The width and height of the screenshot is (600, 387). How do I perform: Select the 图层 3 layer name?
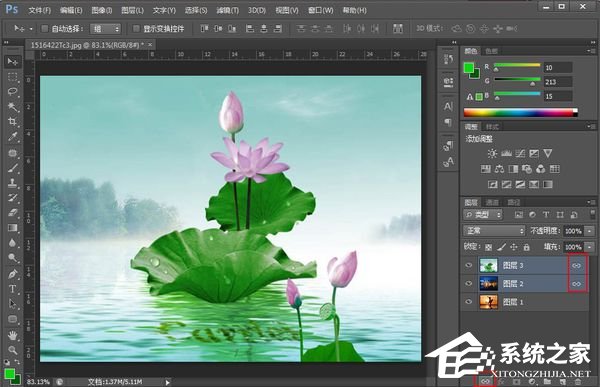tap(513, 265)
